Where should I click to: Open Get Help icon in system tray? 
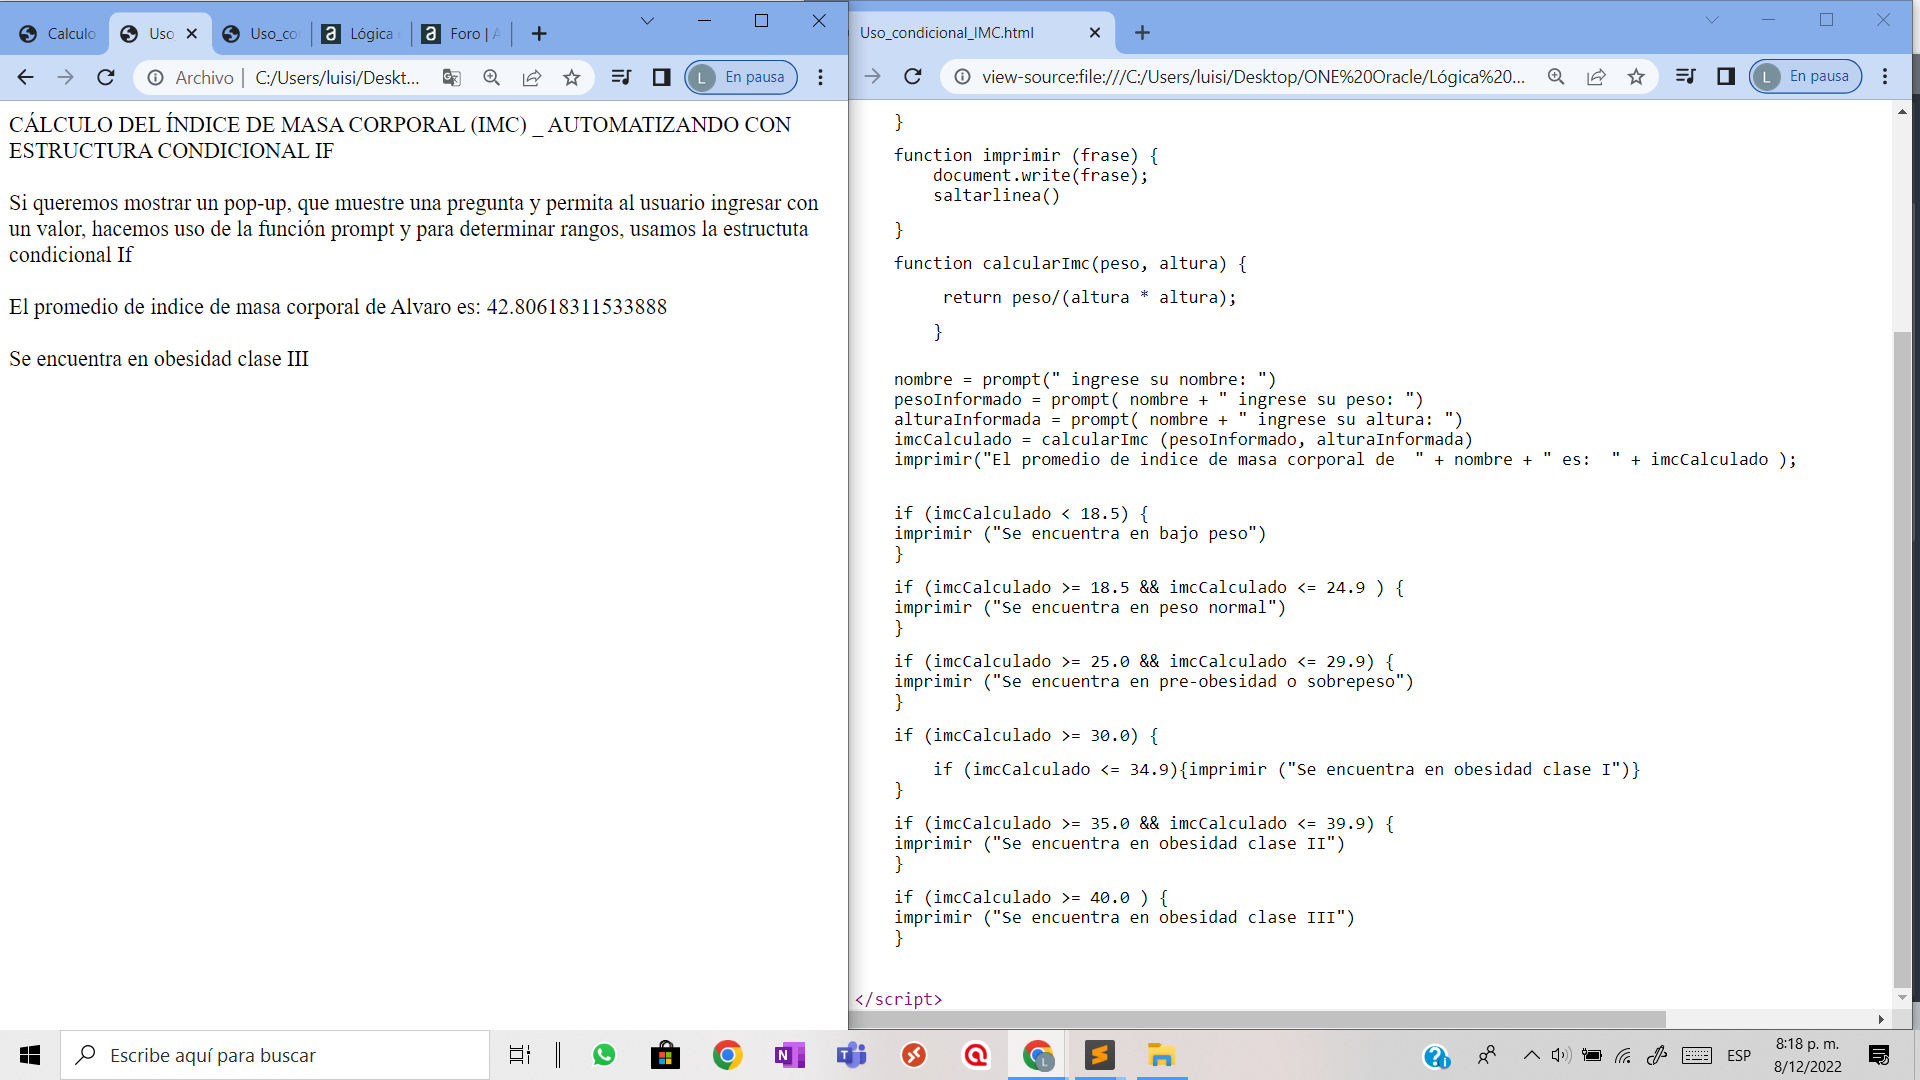(1436, 1056)
